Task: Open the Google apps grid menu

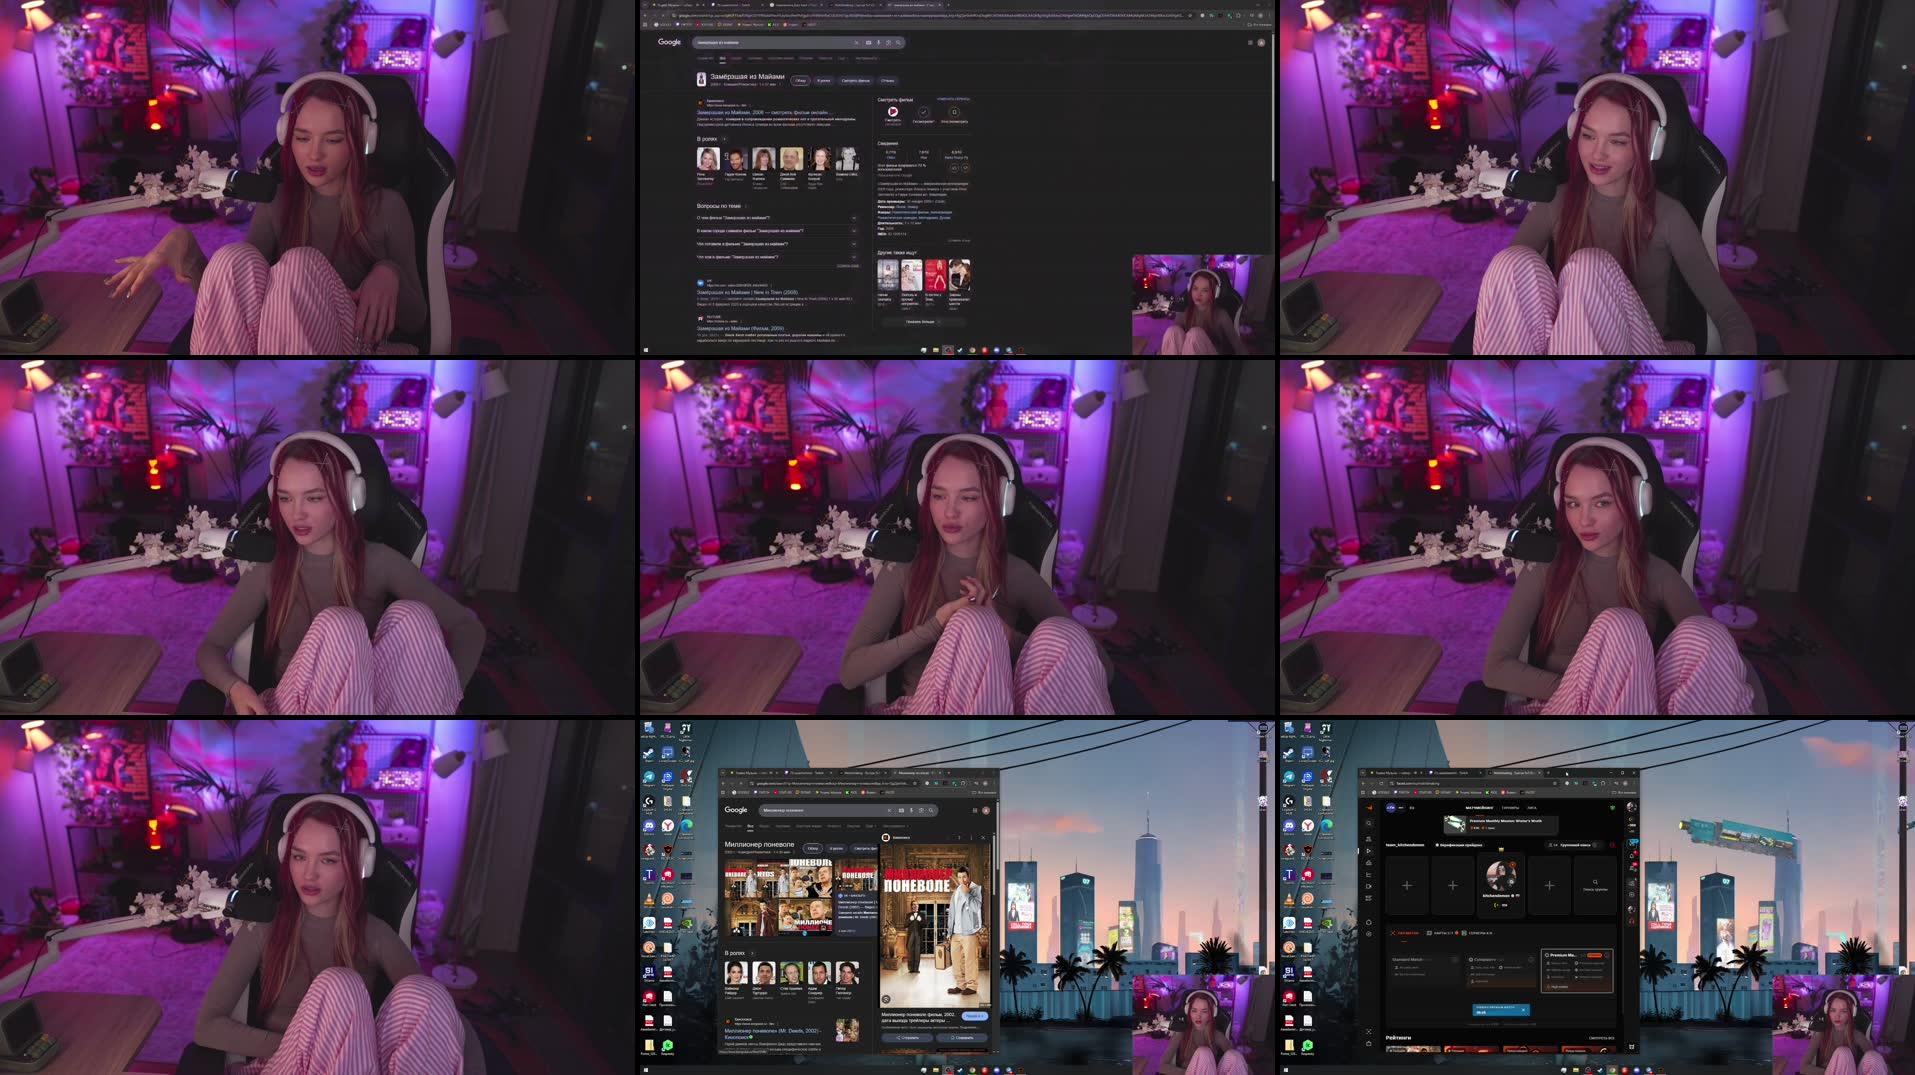Action: click(x=1250, y=42)
